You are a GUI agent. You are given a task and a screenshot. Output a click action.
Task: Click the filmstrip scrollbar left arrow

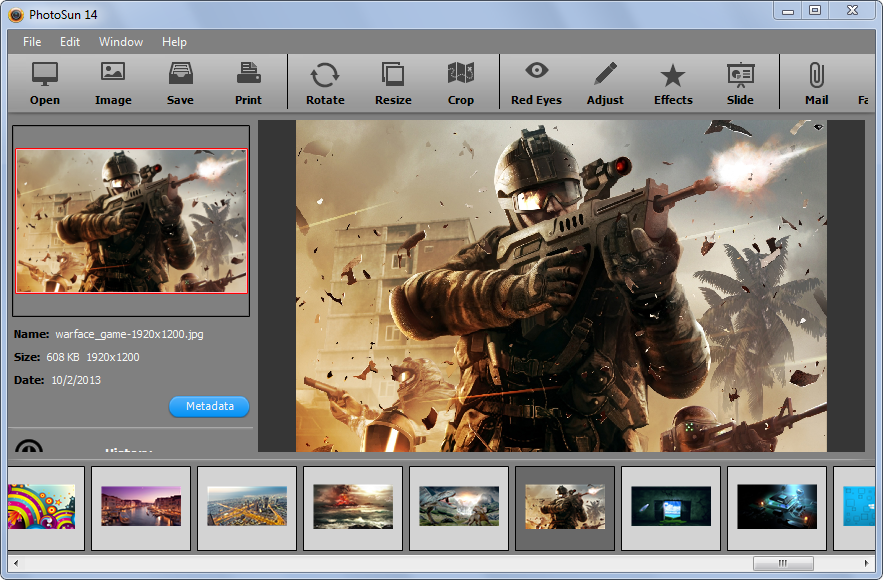pos(16,563)
